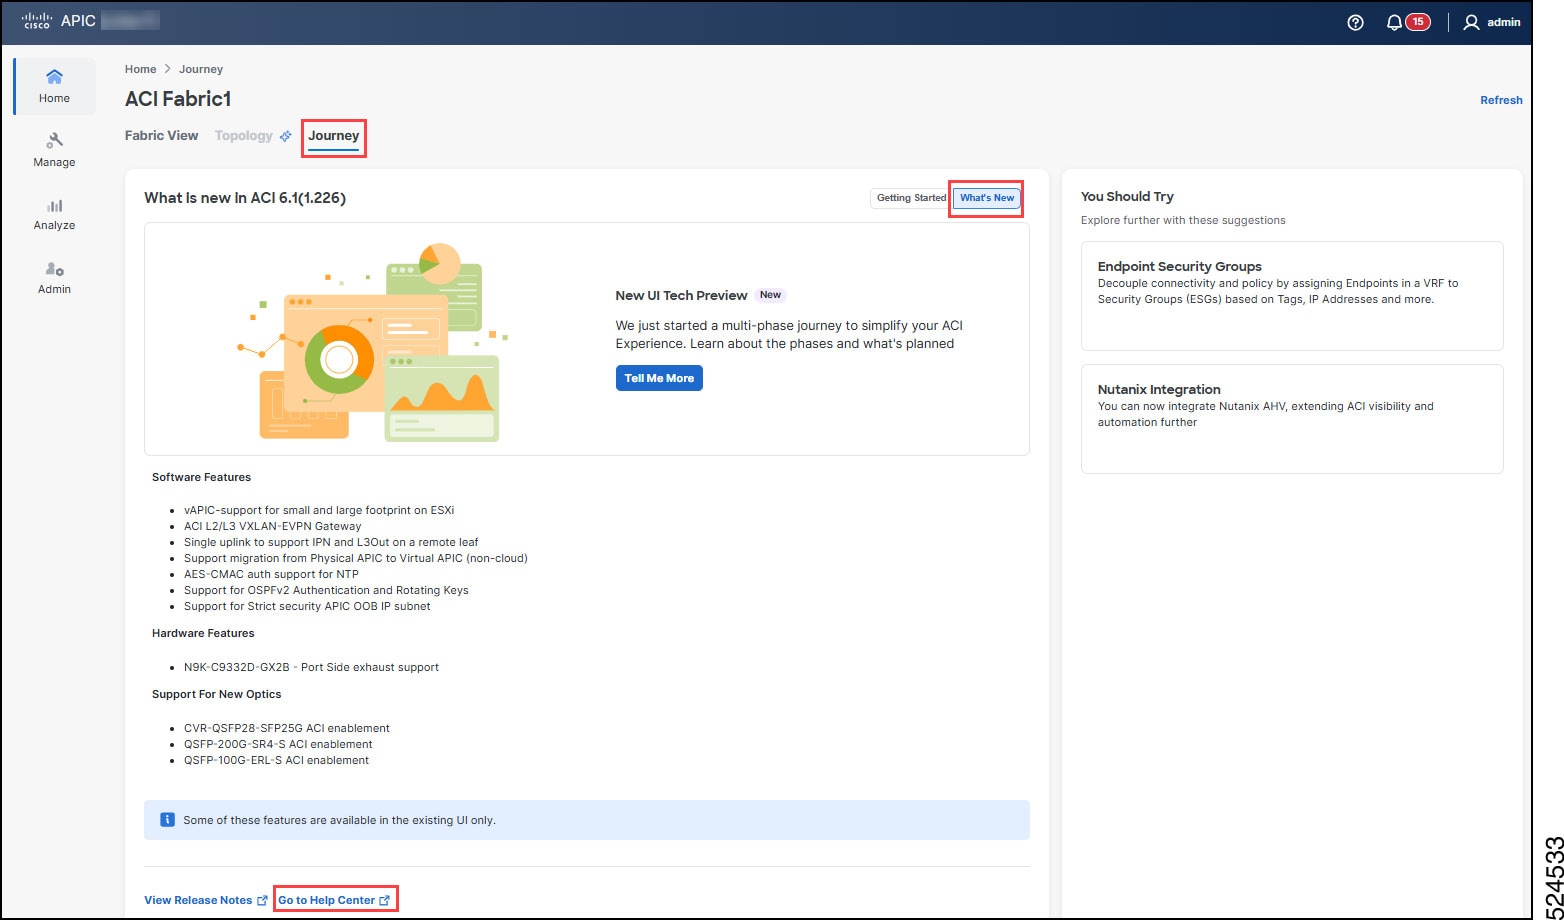The width and height of the screenshot is (1564, 920).
Task: Click 'CVR-QSFP28-SFP25G ACI enablement' item
Action: [x=287, y=728]
